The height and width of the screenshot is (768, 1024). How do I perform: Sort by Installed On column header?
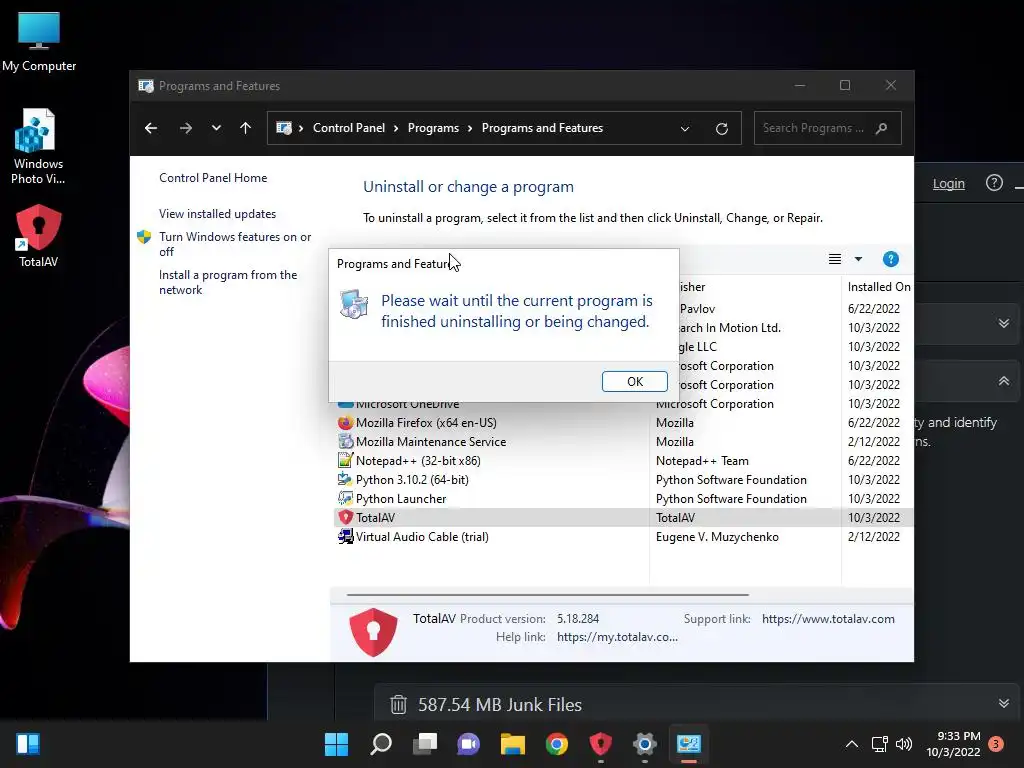pos(878,287)
